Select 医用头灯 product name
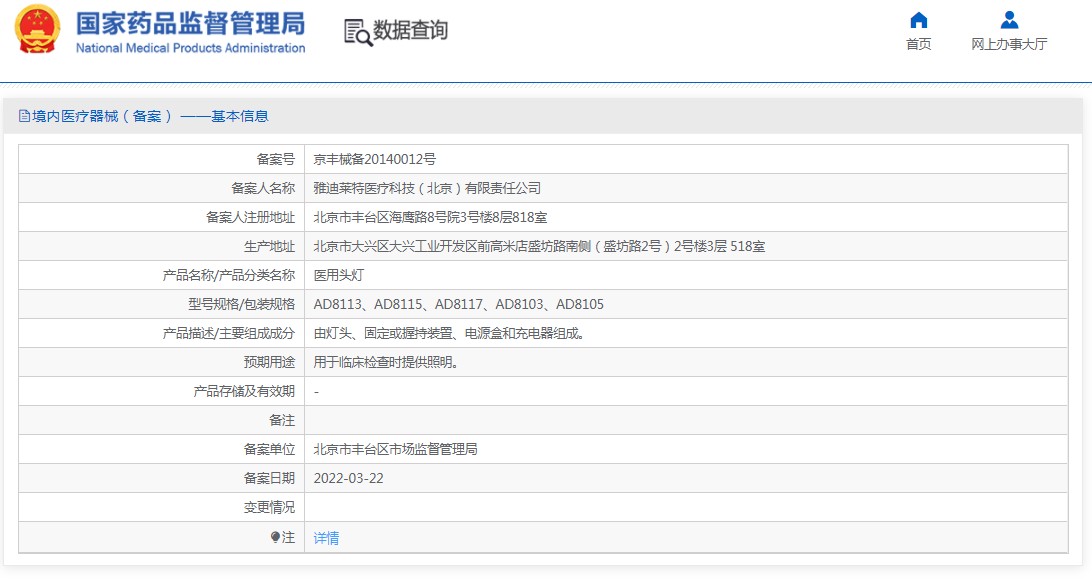 point(338,275)
